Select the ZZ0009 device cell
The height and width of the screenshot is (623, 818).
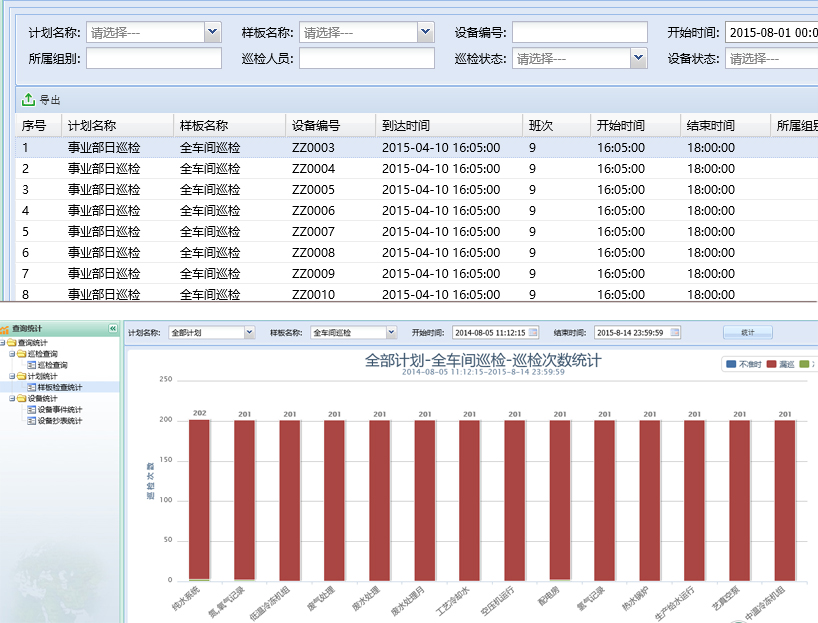click(313, 273)
